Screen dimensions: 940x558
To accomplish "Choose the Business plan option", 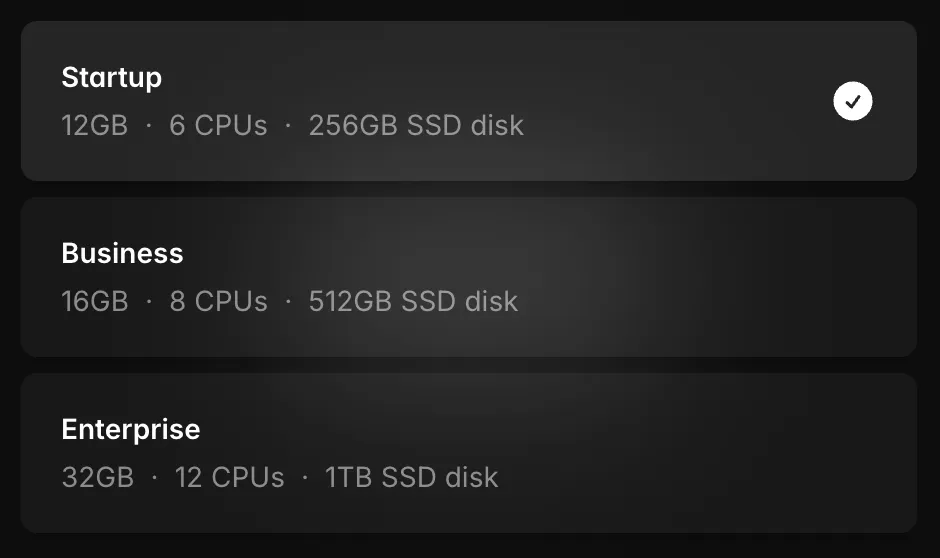I will coord(468,277).
